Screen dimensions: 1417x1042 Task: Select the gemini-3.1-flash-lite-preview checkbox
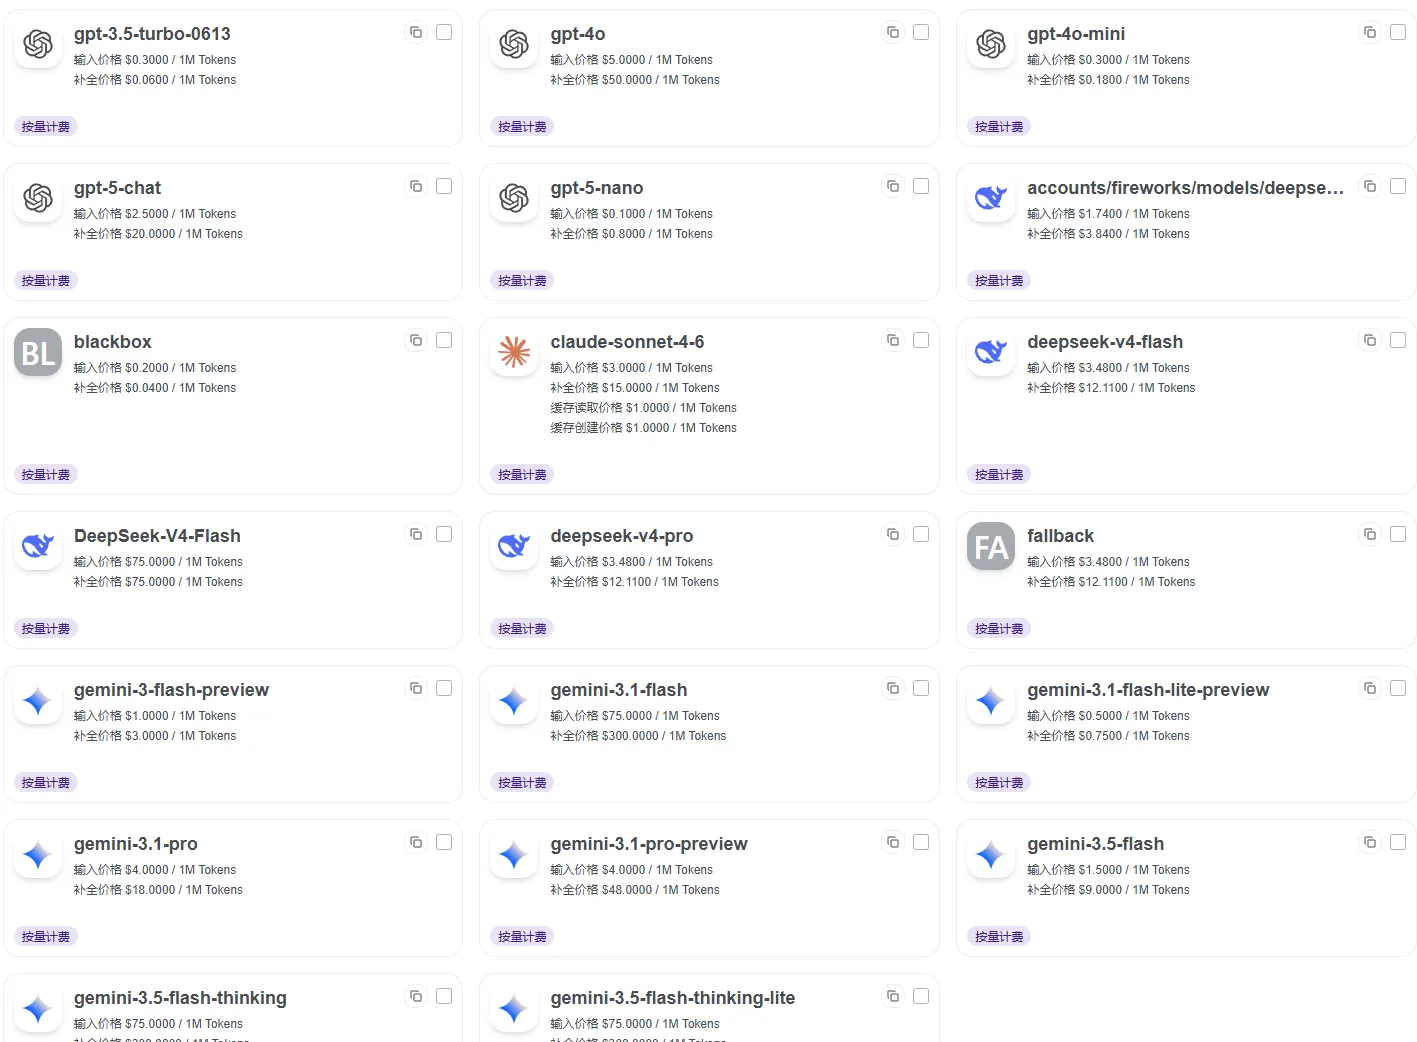(x=1398, y=688)
